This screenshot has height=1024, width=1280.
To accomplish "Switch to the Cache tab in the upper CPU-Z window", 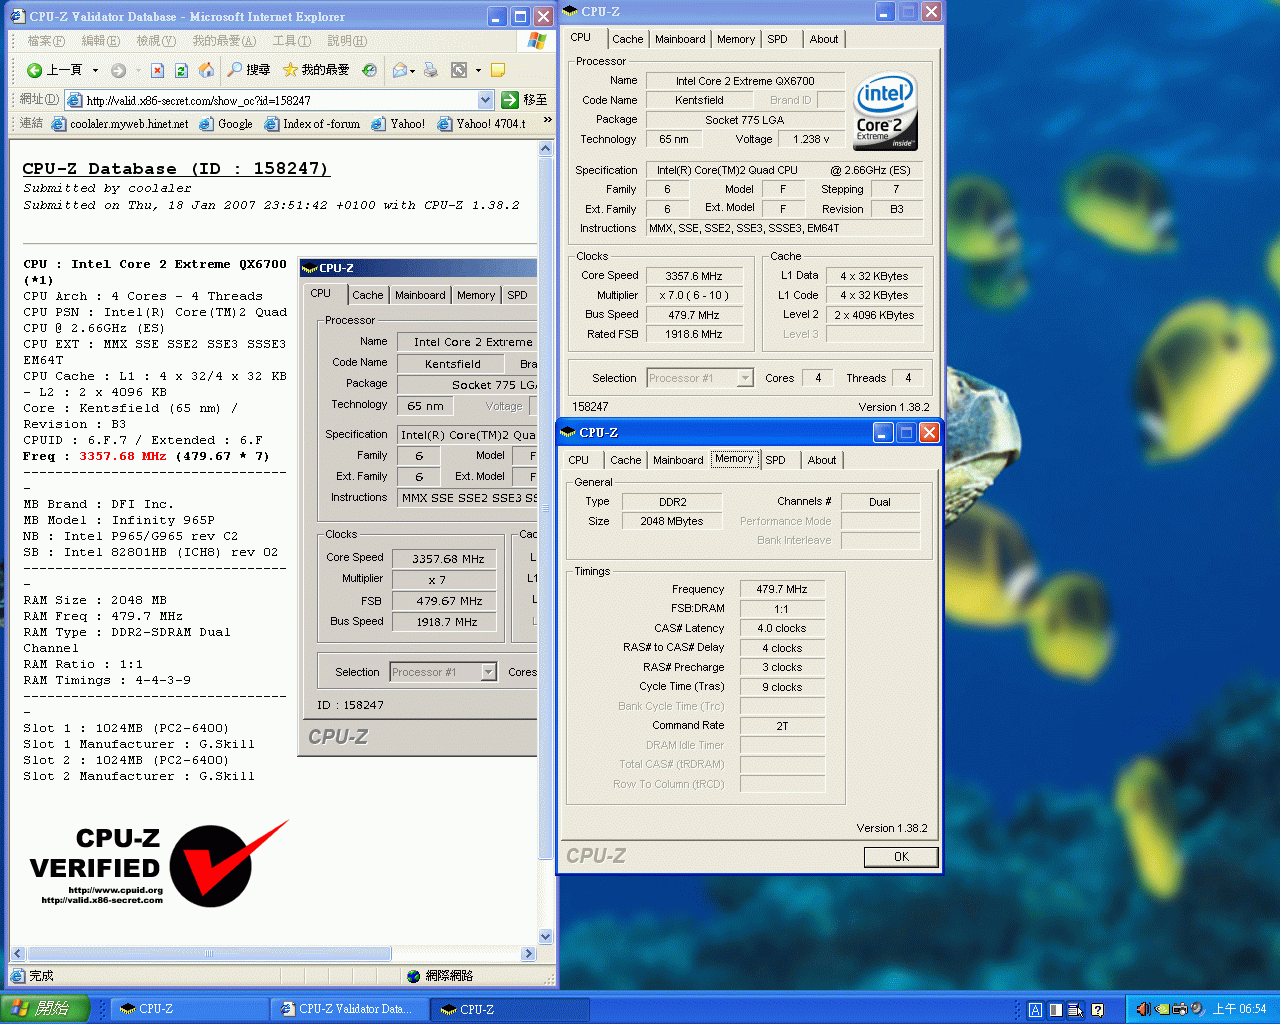I will 628,39.
